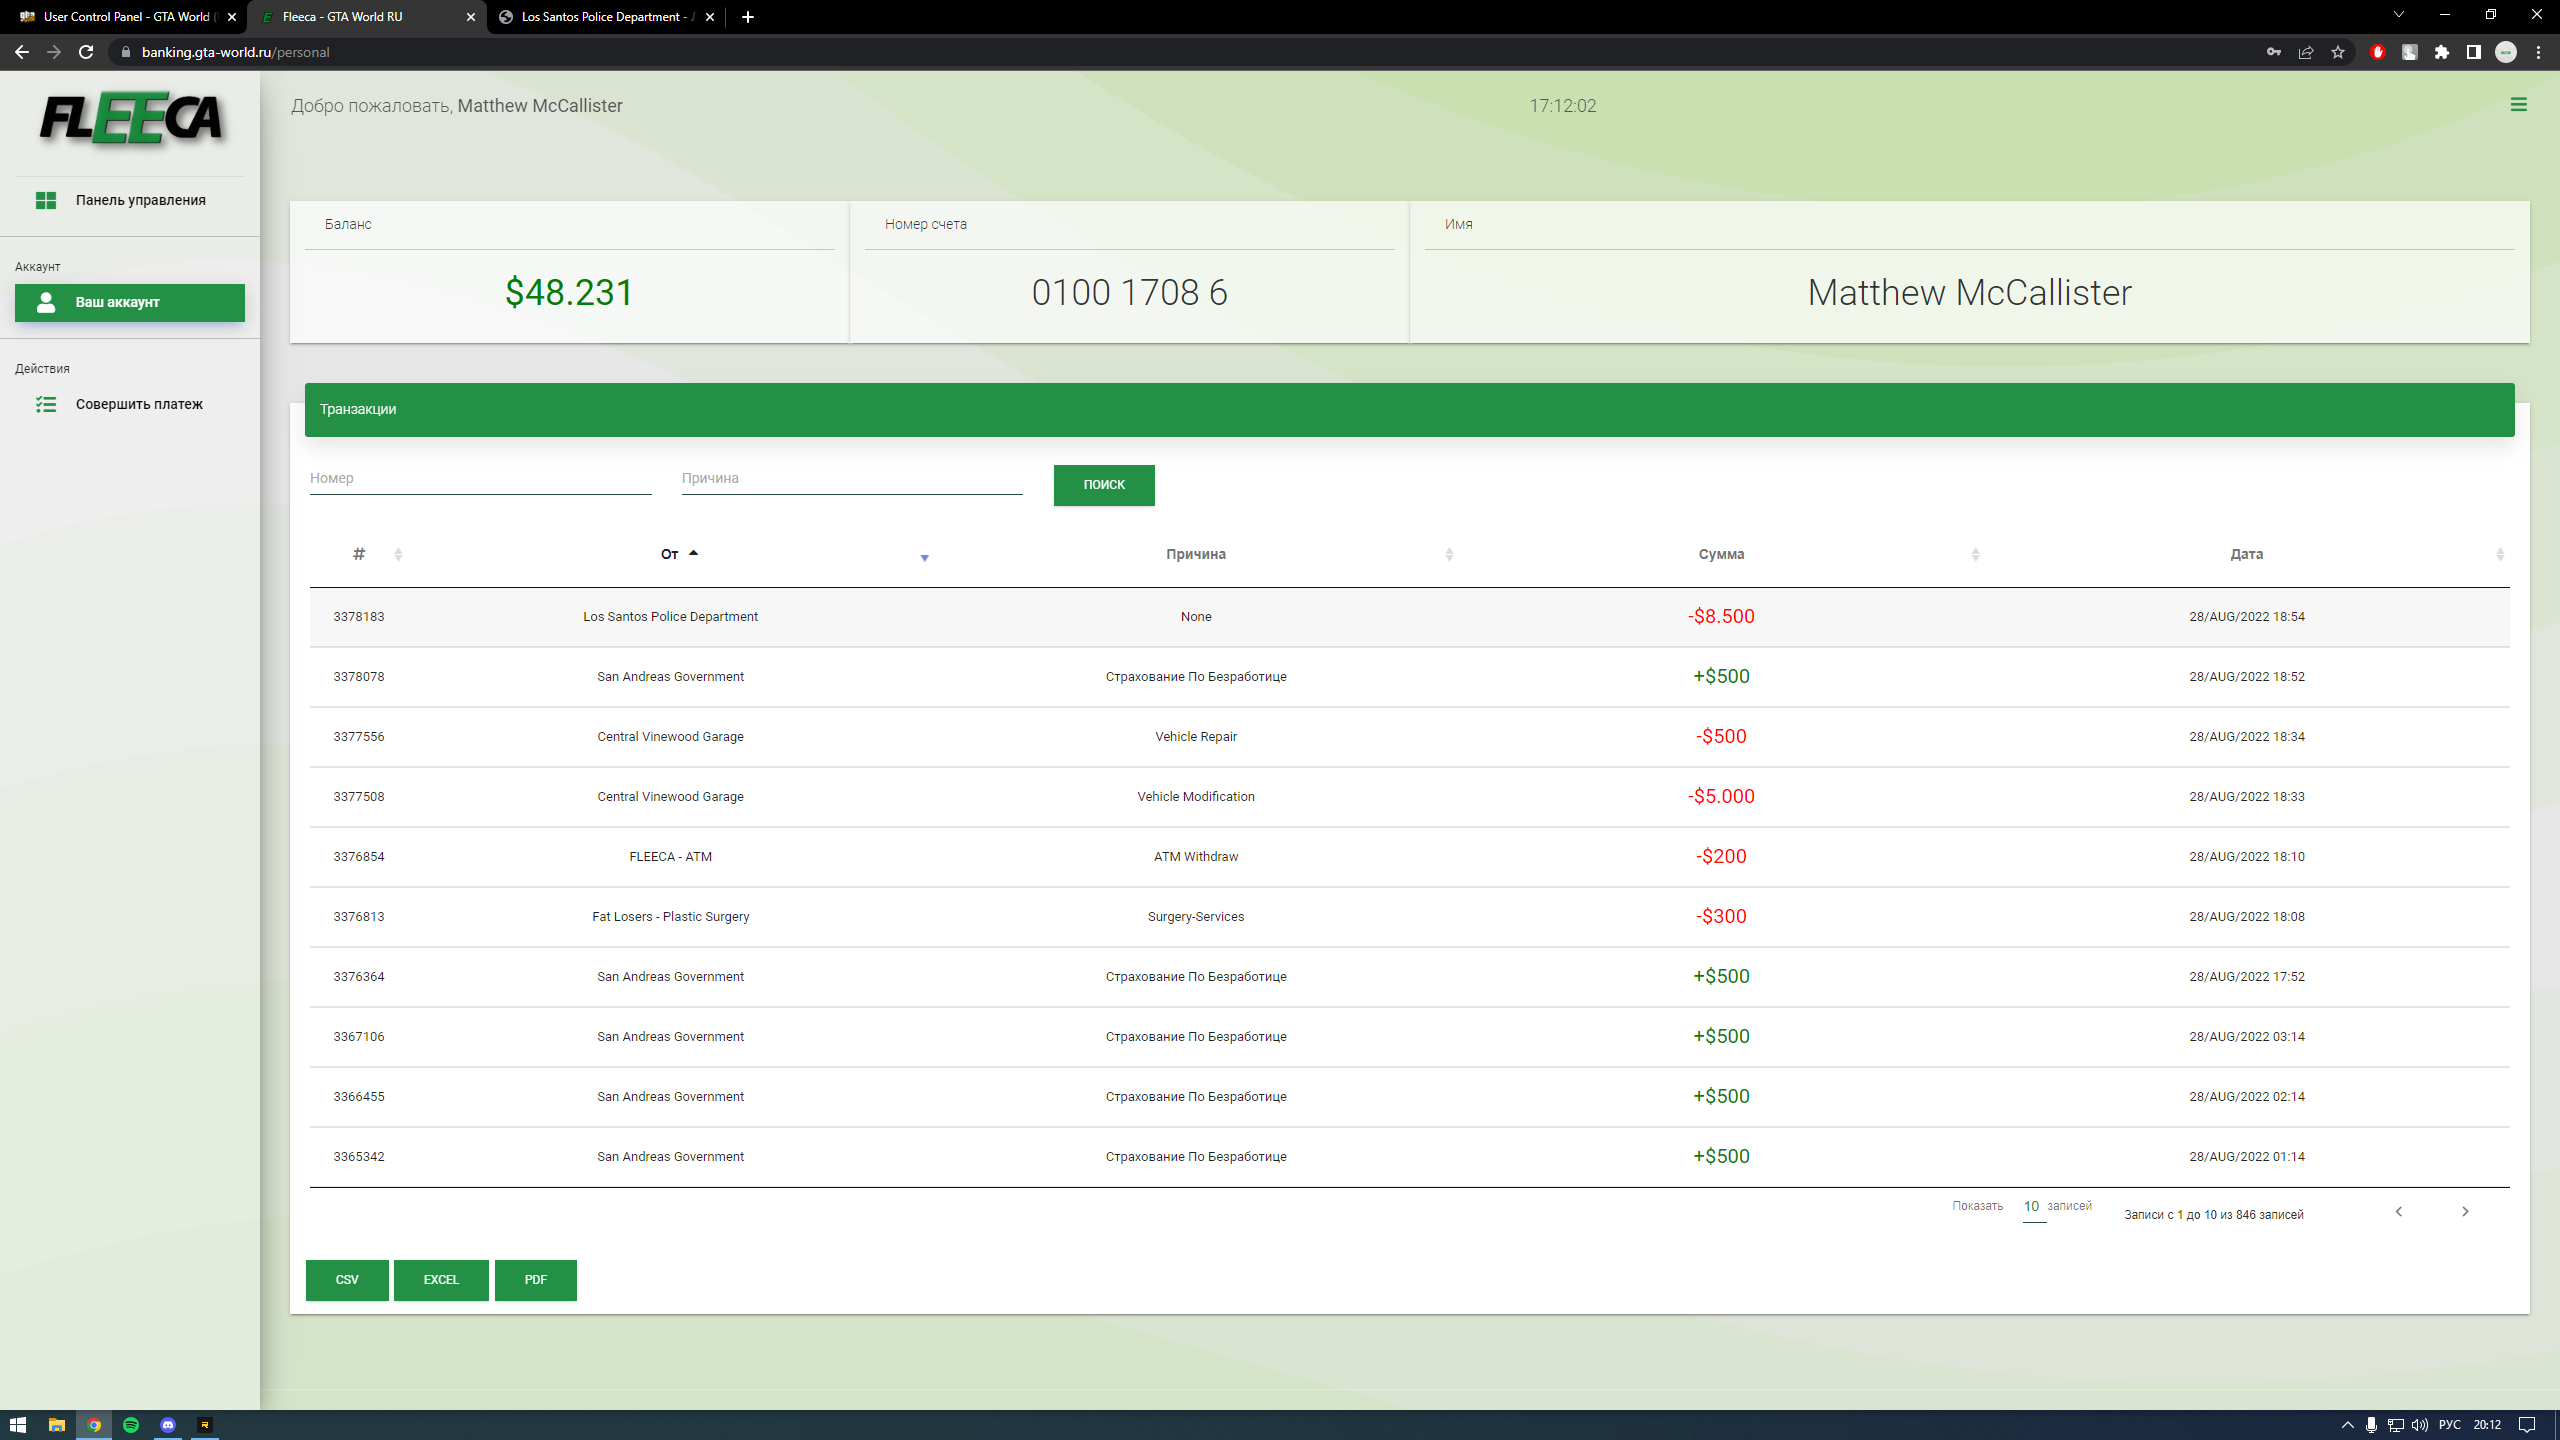Open the records-per-page selector showing 10

click(x=2032, y=1207)
